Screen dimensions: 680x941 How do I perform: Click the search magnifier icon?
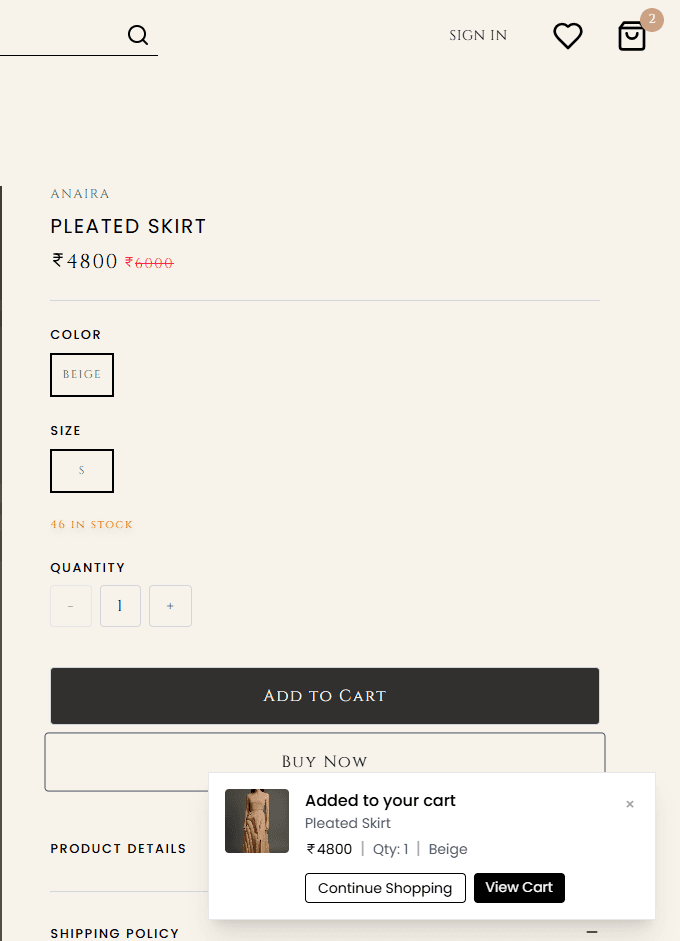coord(138,36)
